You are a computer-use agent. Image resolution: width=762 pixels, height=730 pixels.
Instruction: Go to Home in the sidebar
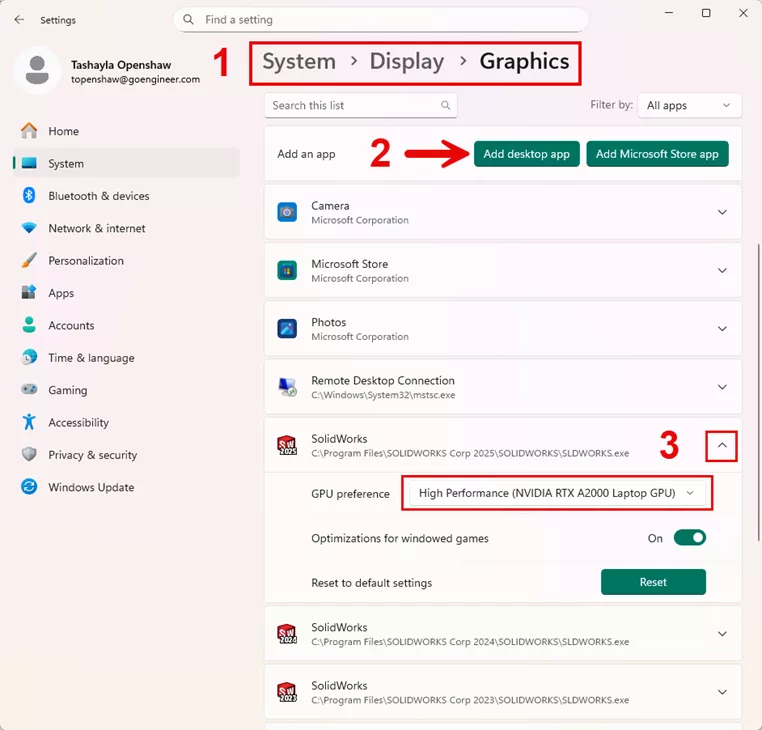[126, 131]
